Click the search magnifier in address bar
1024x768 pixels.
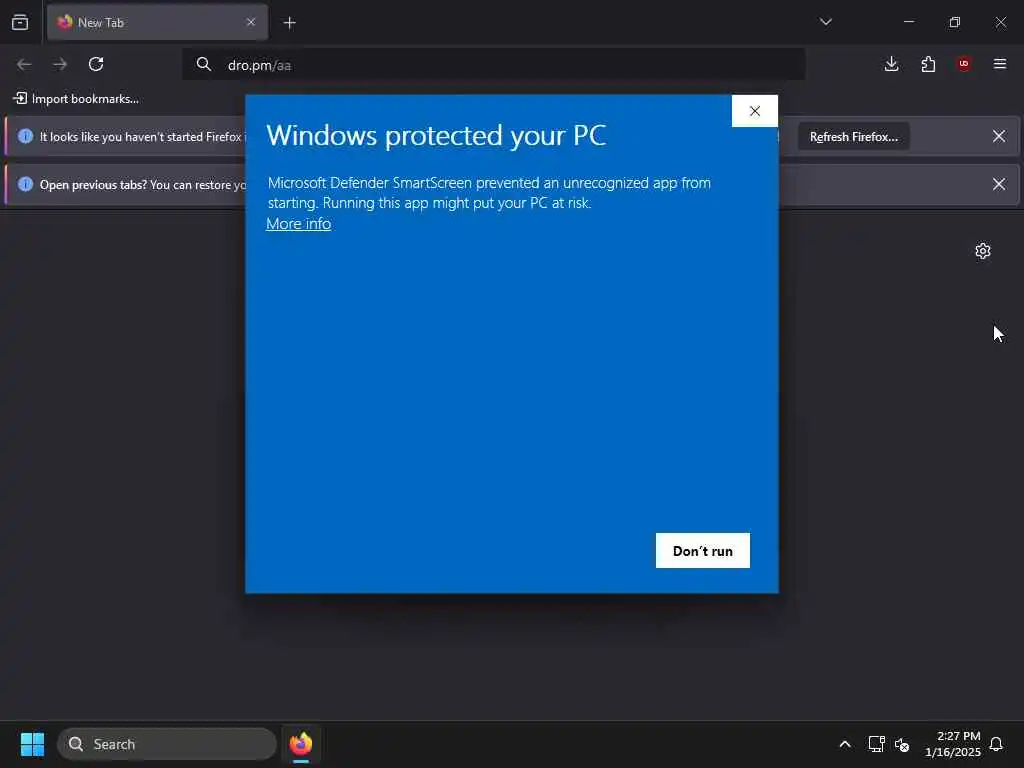(x=204, y=65)
